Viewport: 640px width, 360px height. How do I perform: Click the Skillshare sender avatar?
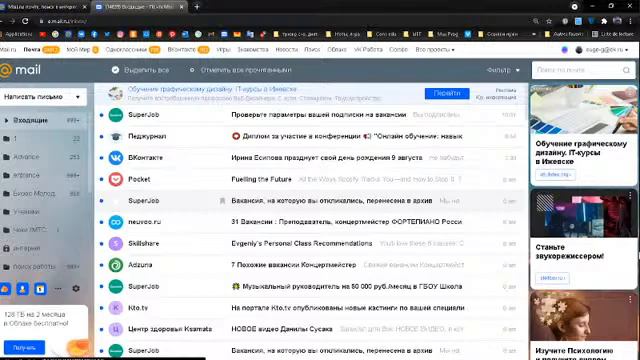pyautogui.click(x=116, y=244)
